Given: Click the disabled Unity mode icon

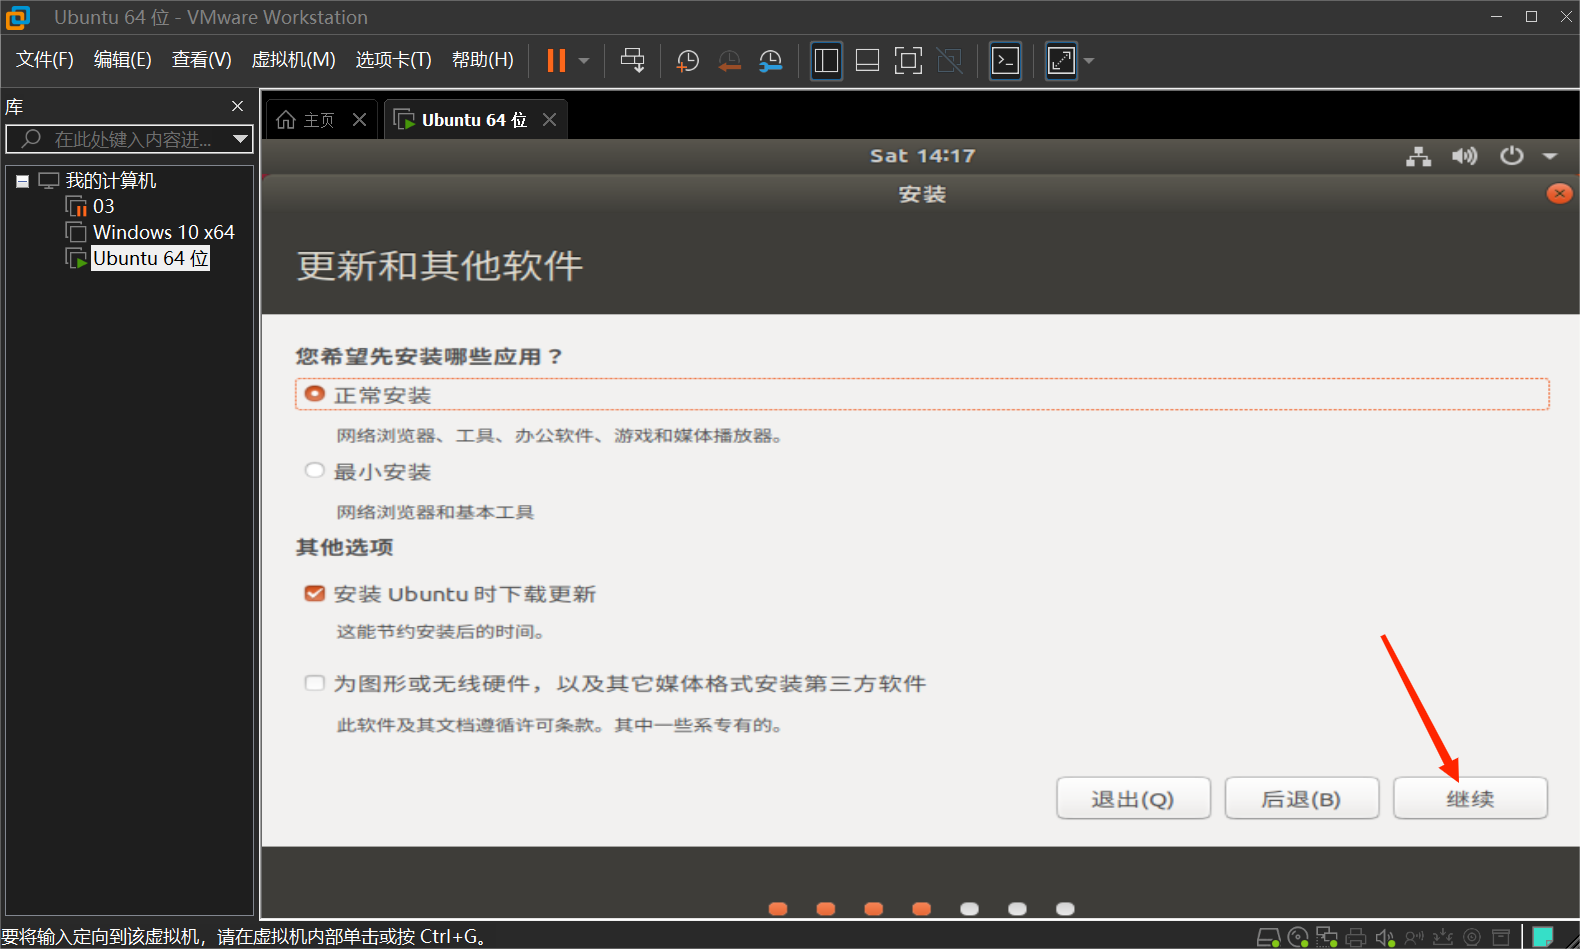Looking at the screenshot, I should click(x=950, y=61).
